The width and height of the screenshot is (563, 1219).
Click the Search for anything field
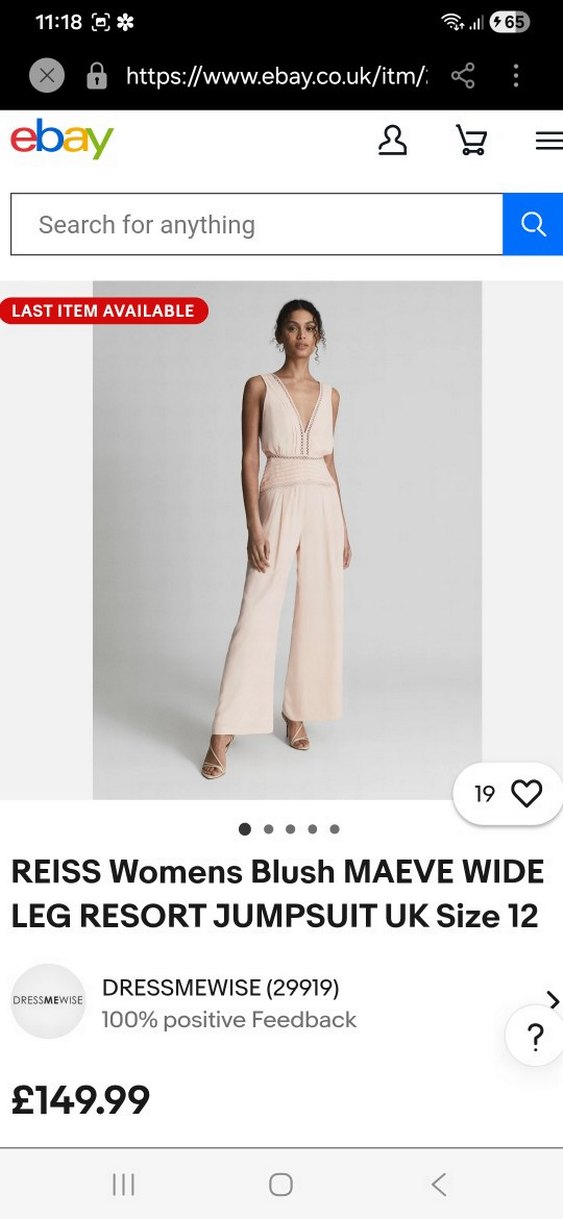(257, 224)
